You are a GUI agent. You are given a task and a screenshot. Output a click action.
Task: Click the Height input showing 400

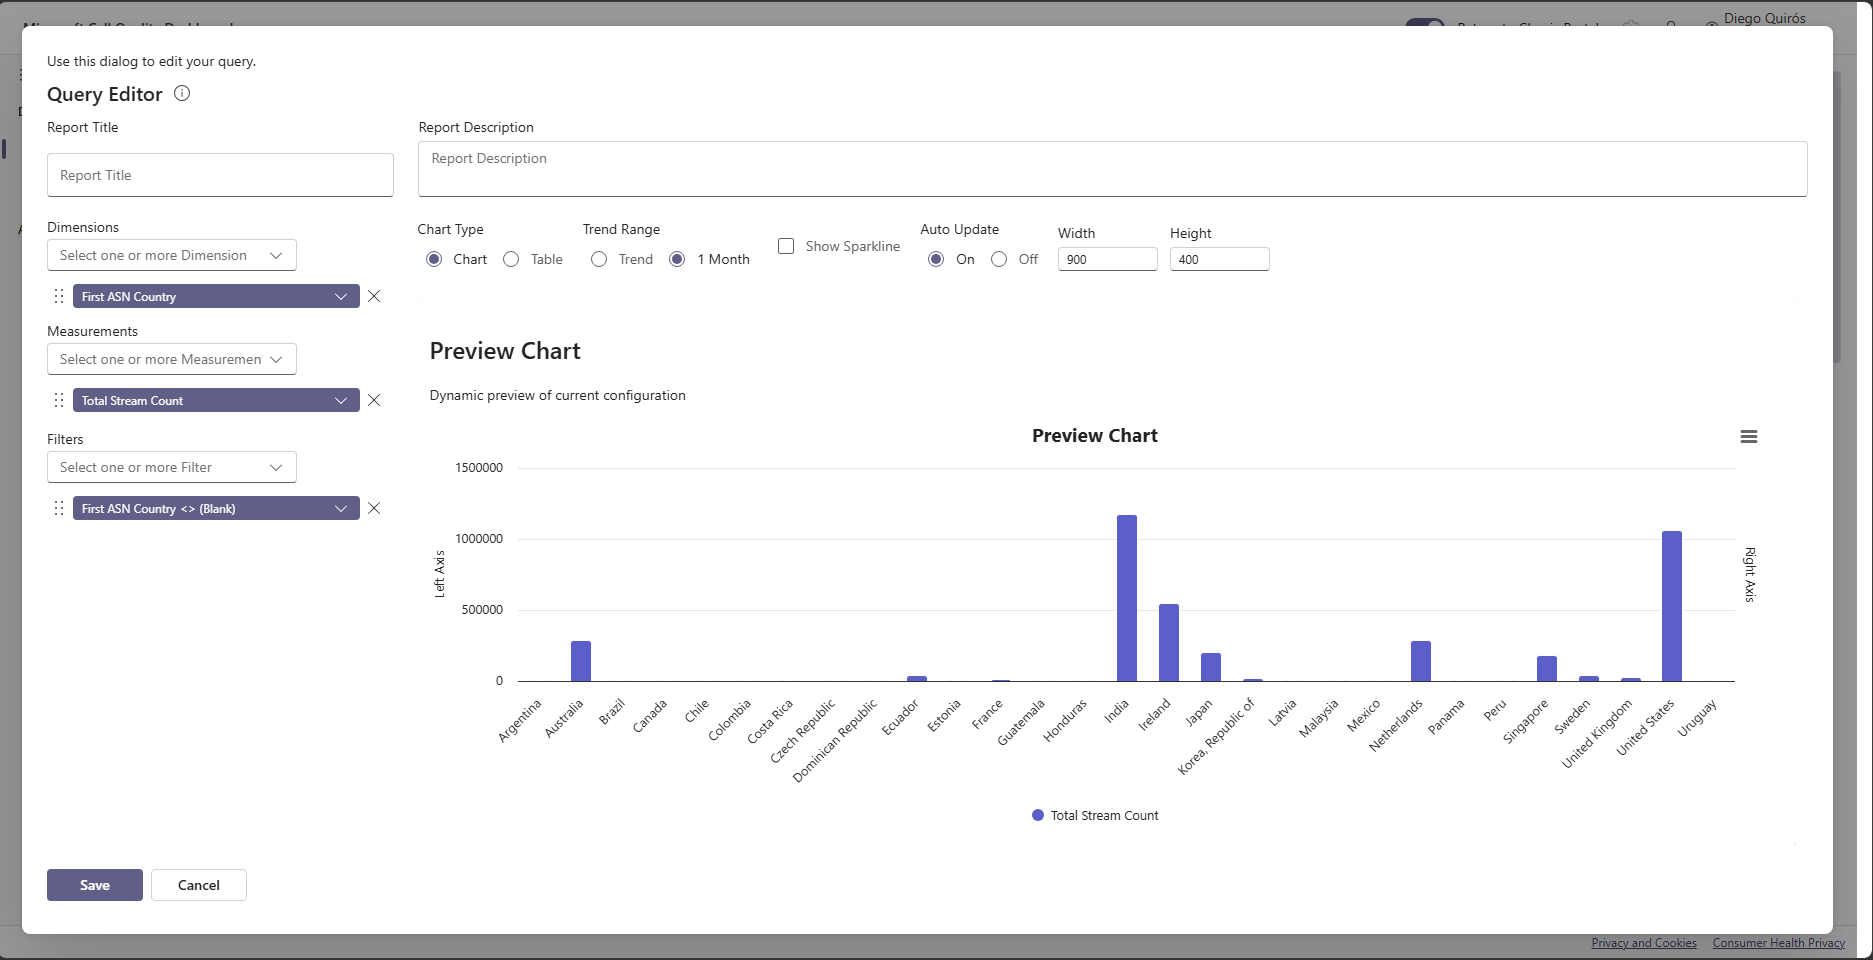coord(1220,259)
